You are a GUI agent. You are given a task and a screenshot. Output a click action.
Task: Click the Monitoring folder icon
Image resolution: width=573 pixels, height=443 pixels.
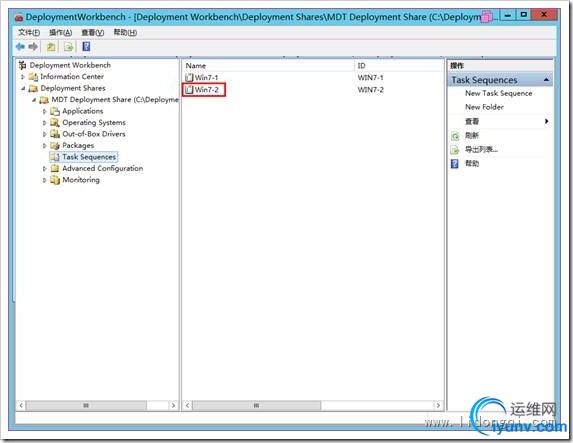(x=55, y=180)
